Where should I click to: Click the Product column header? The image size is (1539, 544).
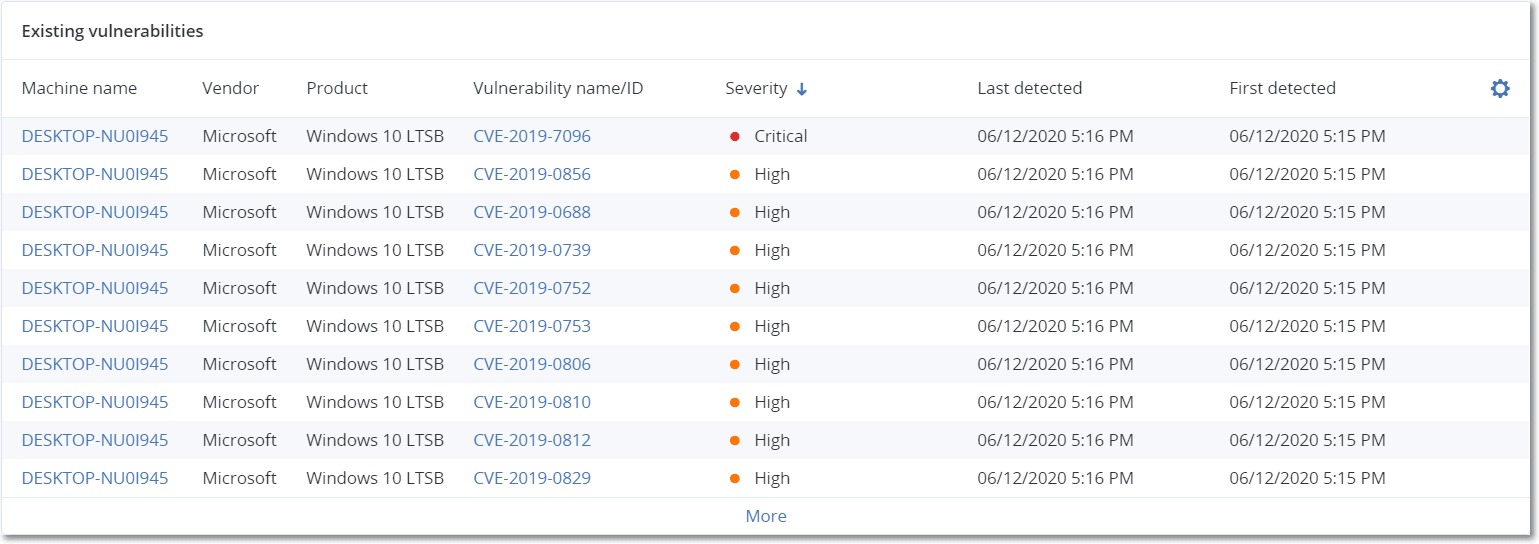[337, 88]
